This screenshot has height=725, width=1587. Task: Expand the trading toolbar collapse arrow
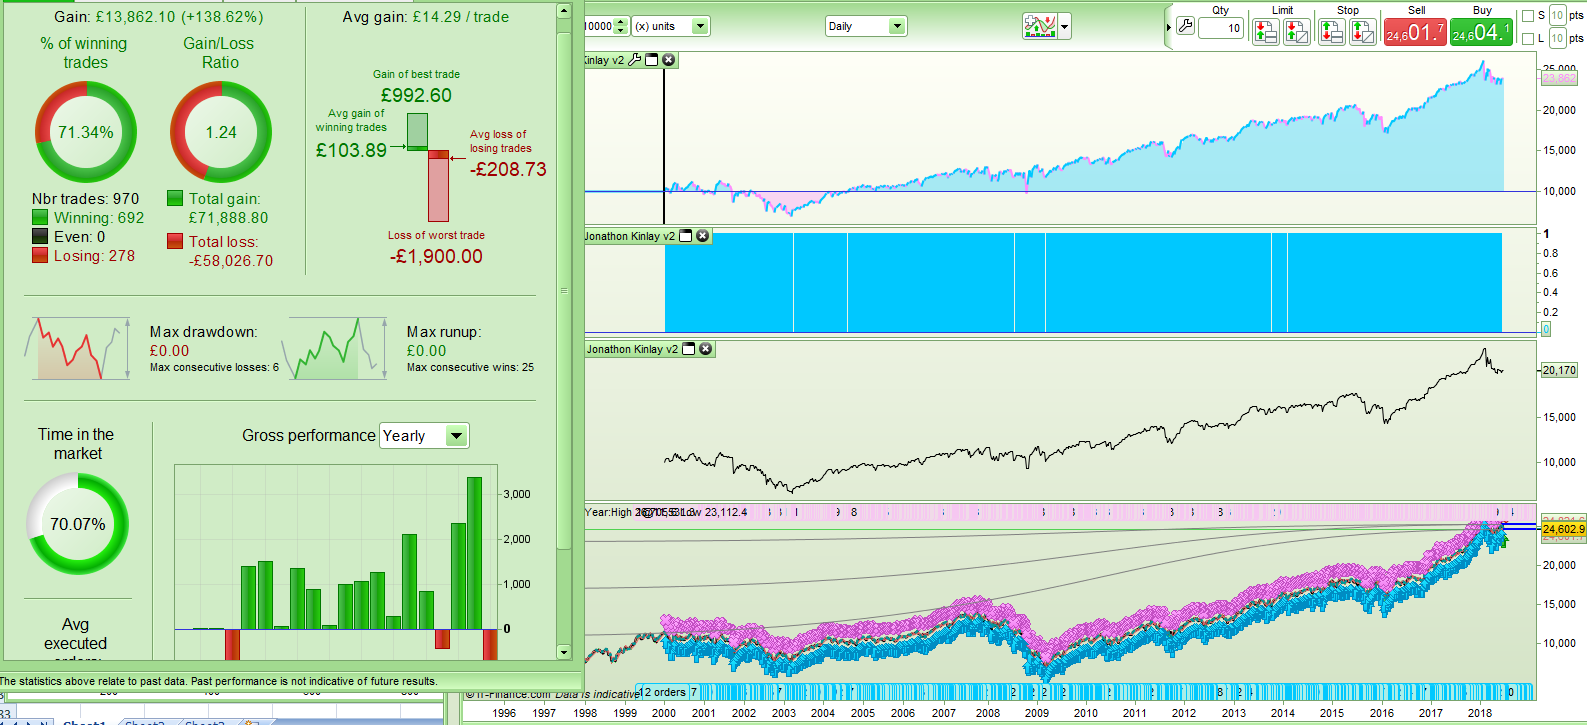1168,27
